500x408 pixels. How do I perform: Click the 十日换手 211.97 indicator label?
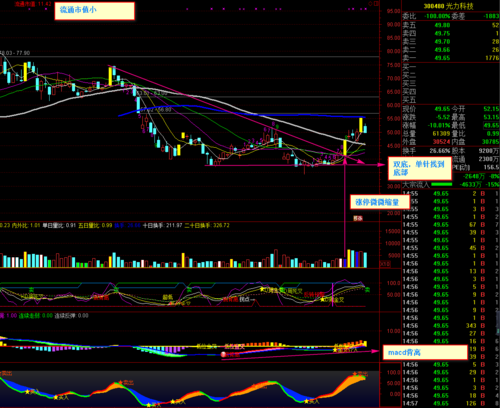[162, 226]
